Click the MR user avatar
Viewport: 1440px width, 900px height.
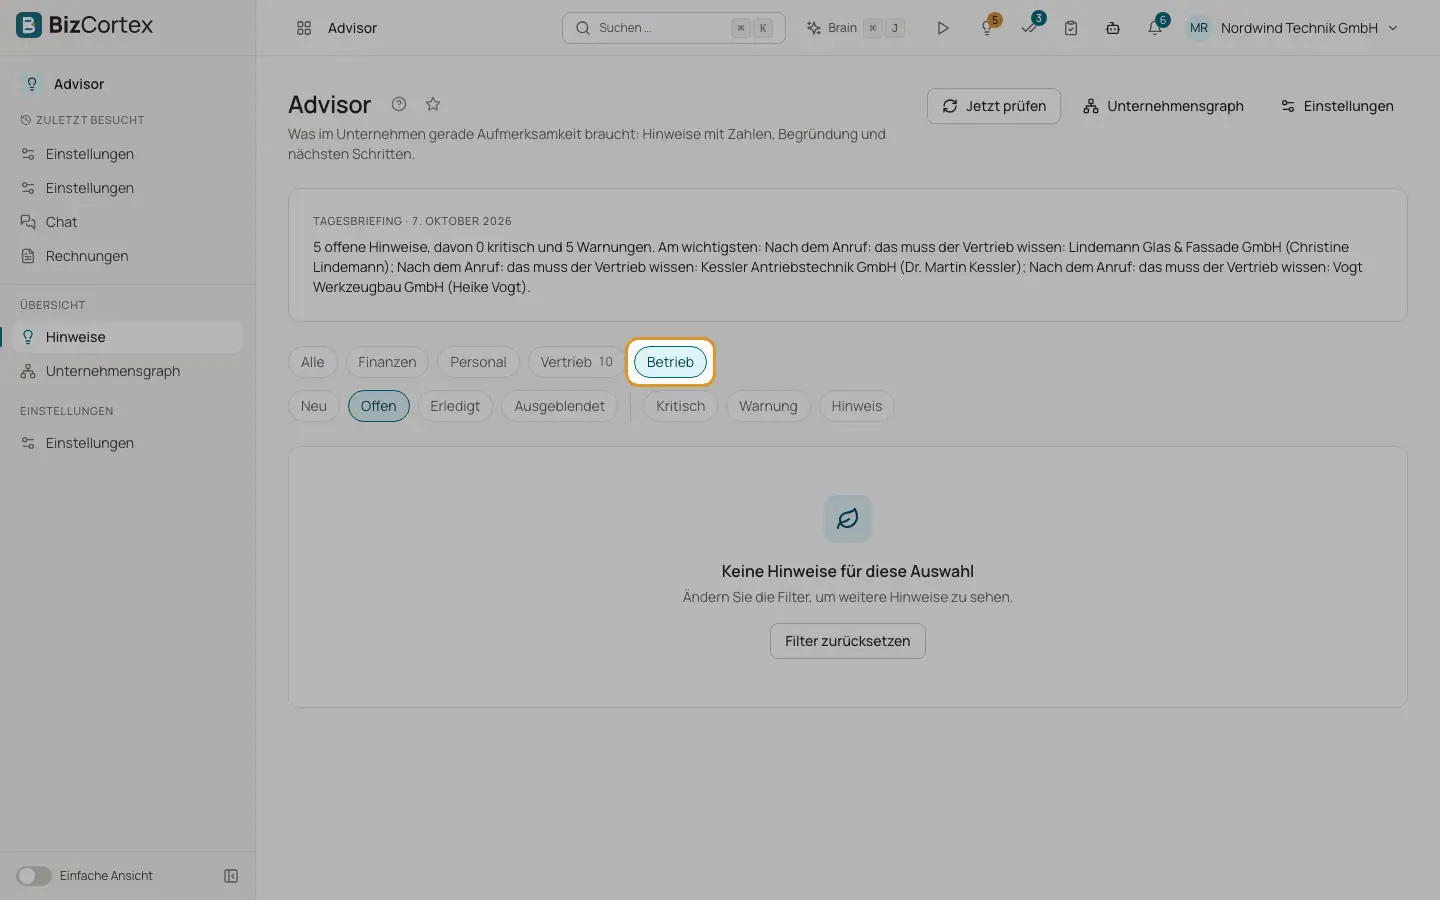tap(1199, 28)
